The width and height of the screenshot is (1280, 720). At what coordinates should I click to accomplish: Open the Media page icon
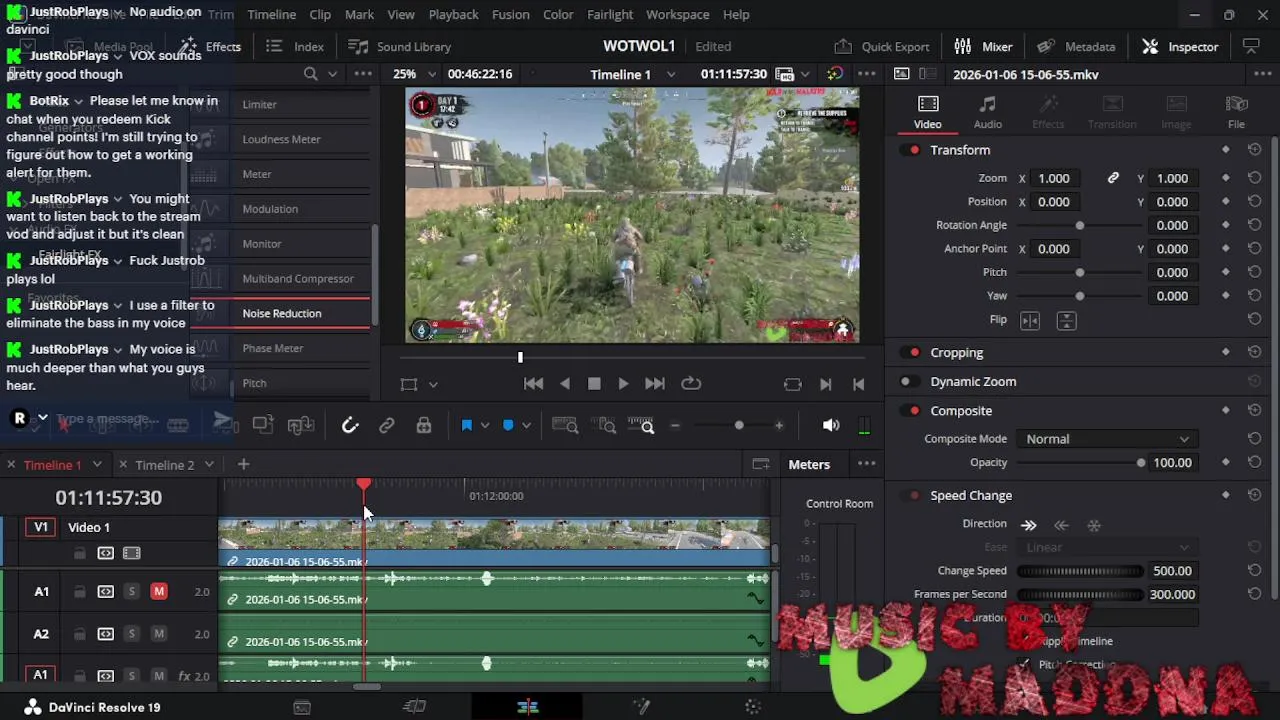[302, 707]
